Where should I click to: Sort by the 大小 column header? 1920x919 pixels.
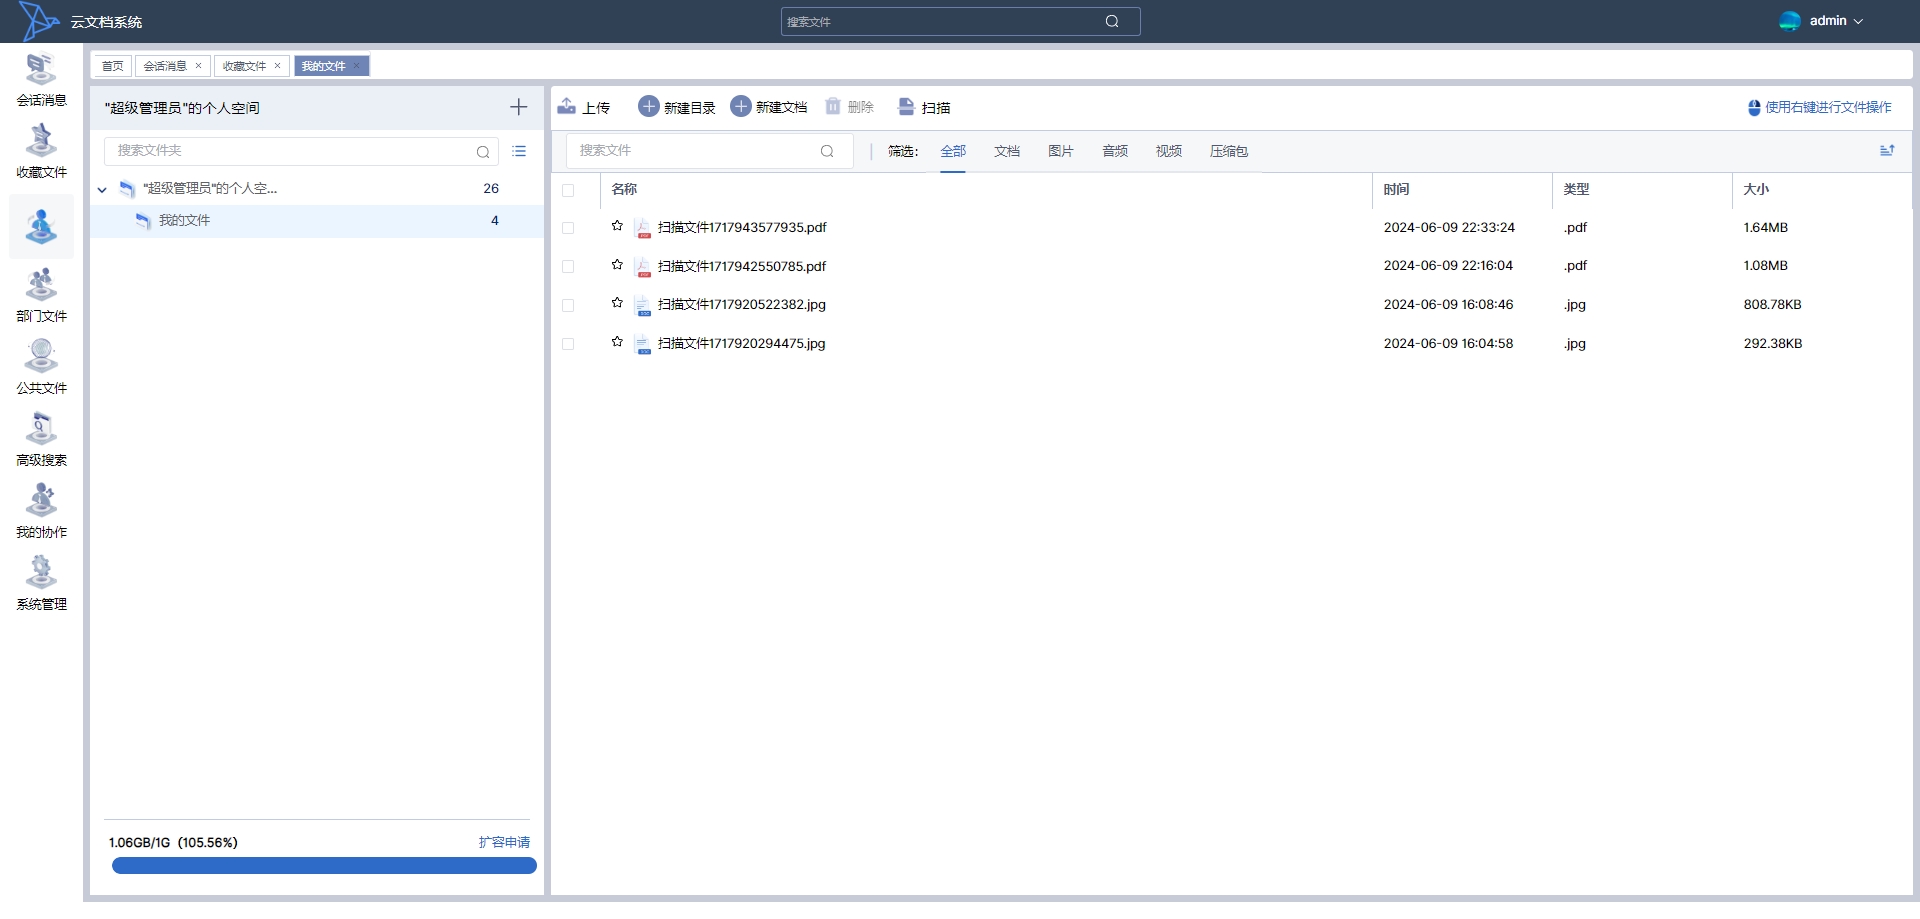click(1756, 189)
